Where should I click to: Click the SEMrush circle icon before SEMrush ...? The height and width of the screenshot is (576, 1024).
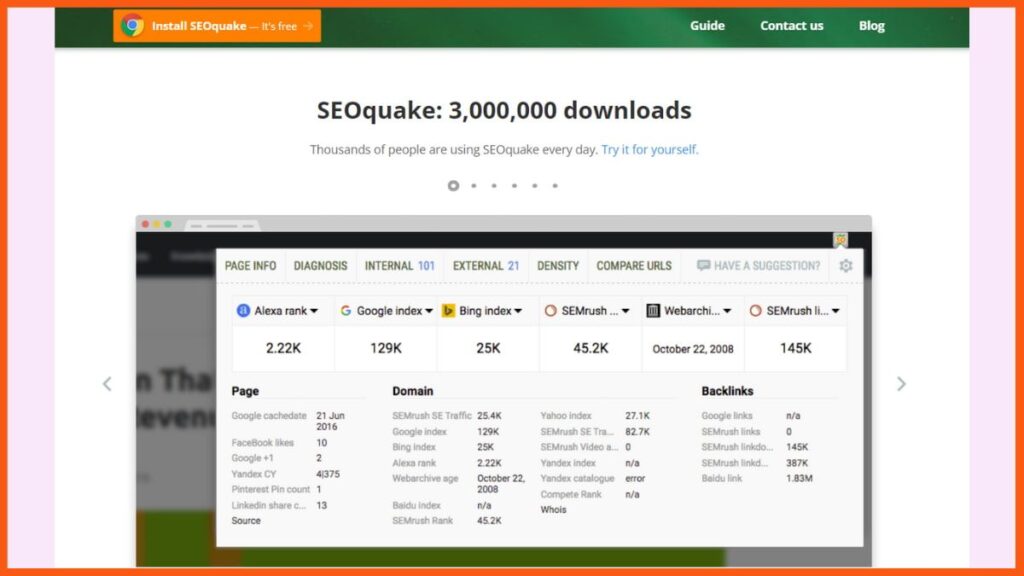(x=551, y=311)
